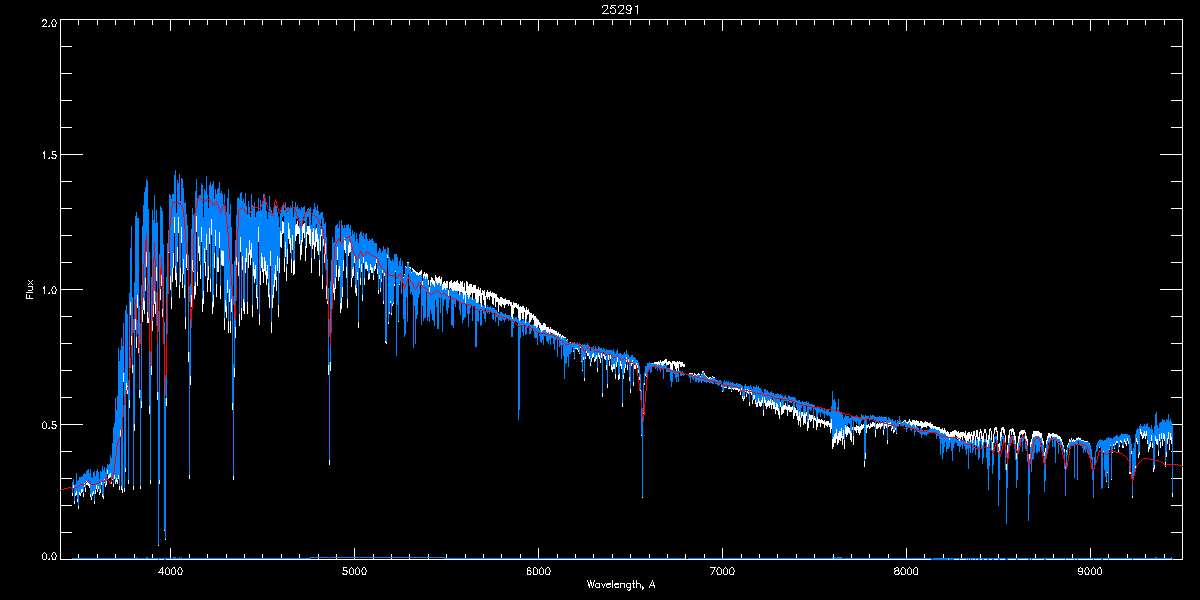Click the 6000 wavelength tick label

coord(538,571)
